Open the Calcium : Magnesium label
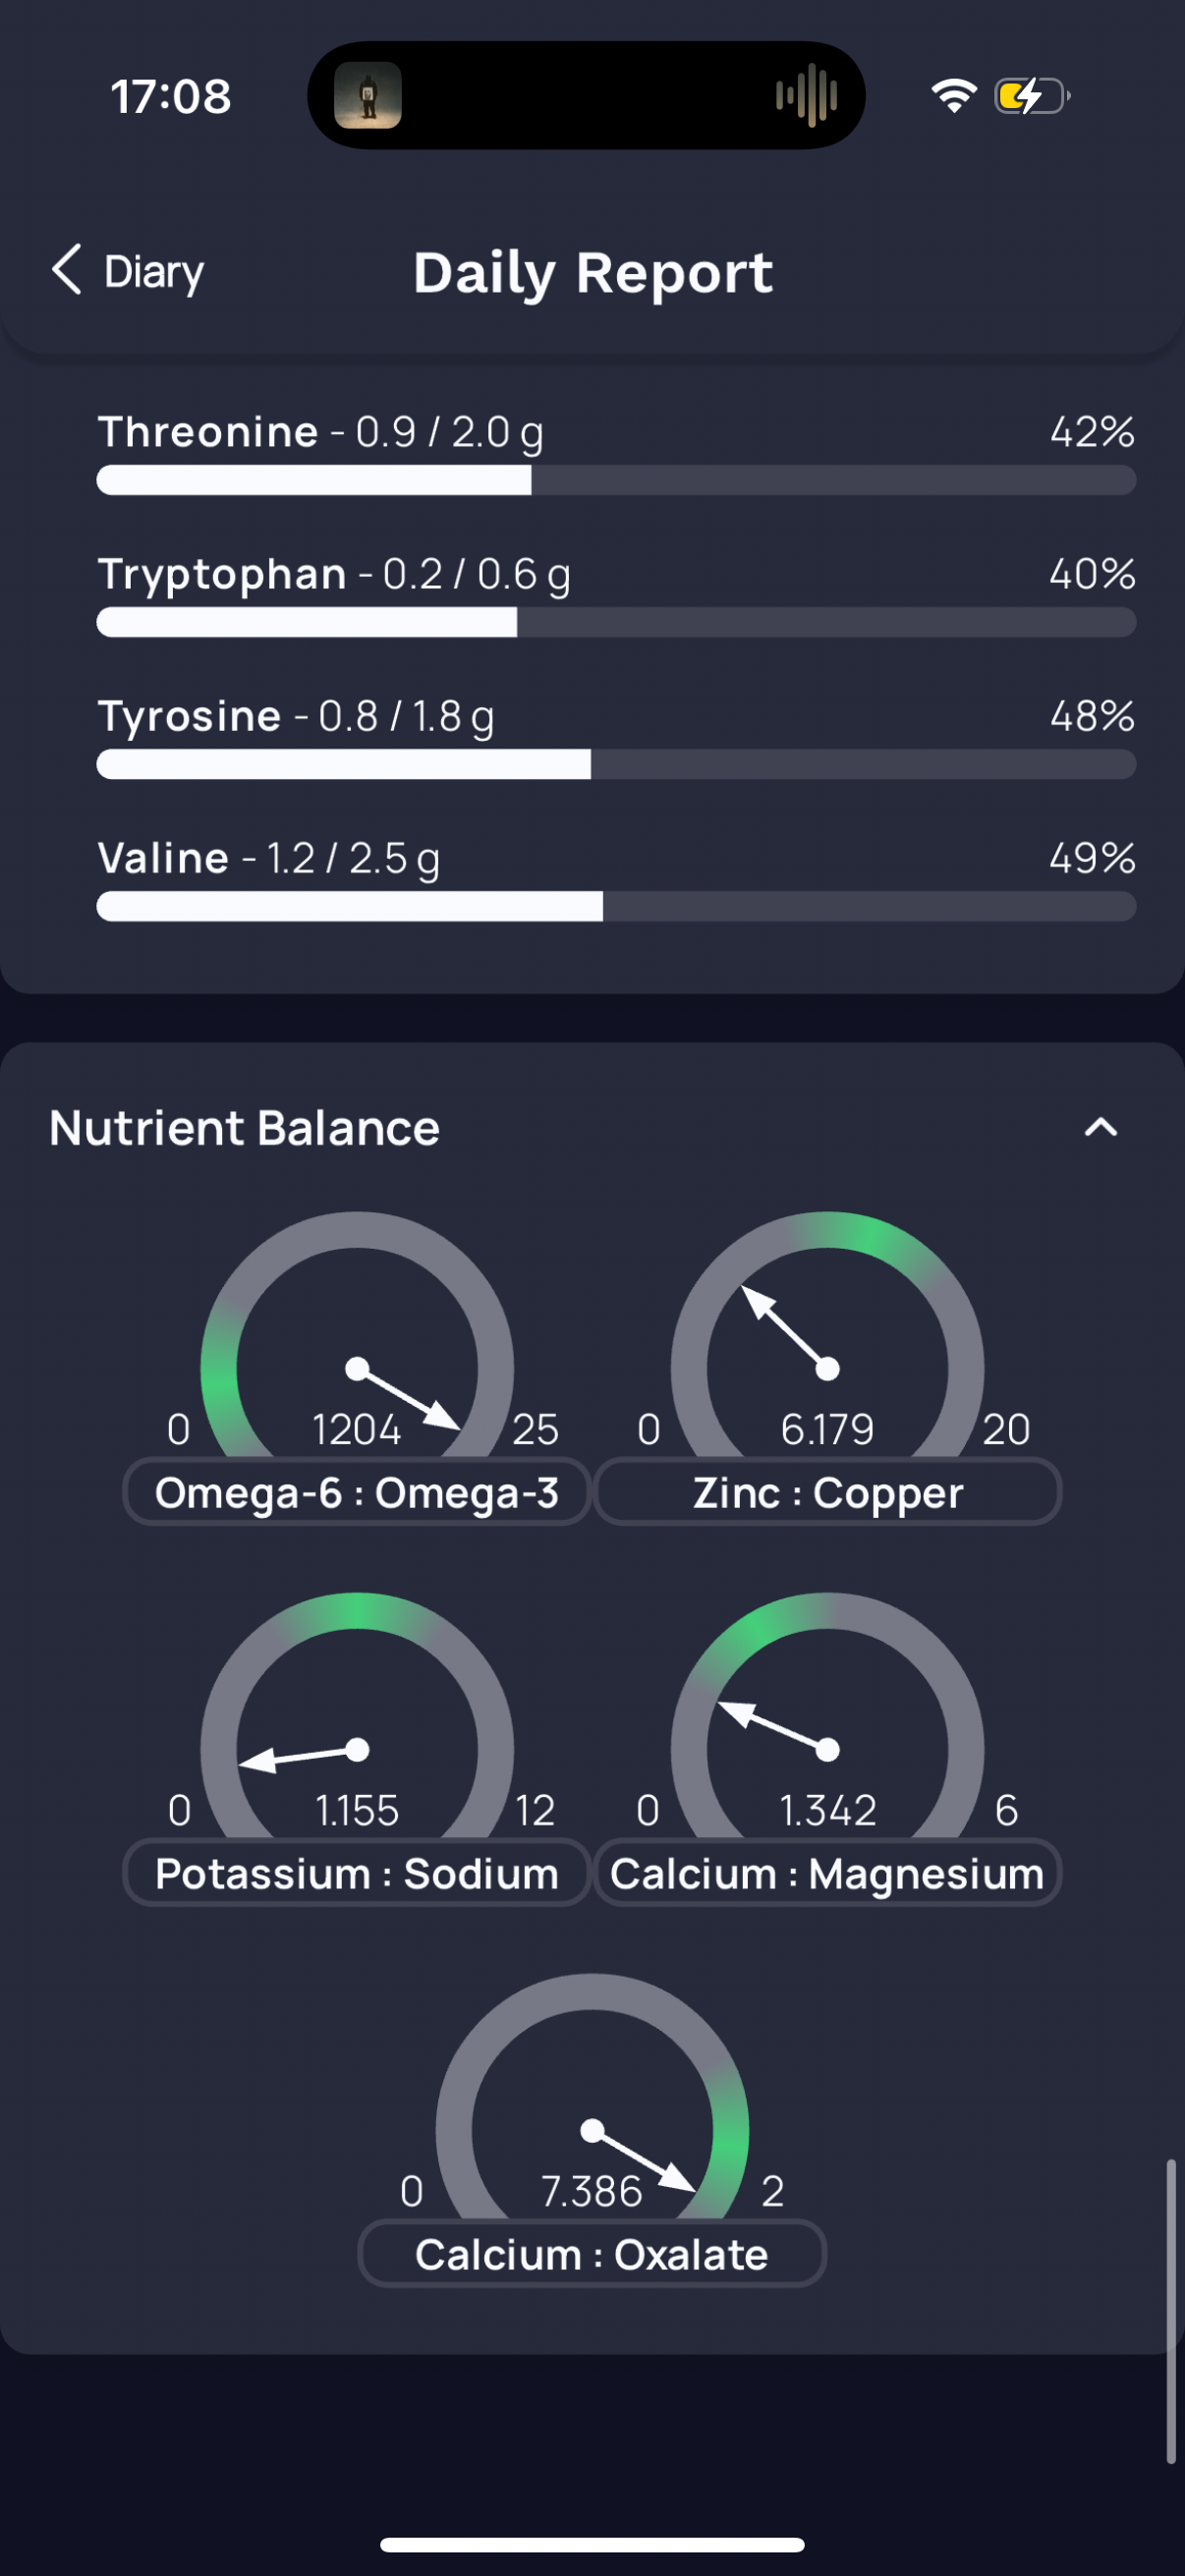Screen dimensions: 1185x2576 pos(828,1873)
